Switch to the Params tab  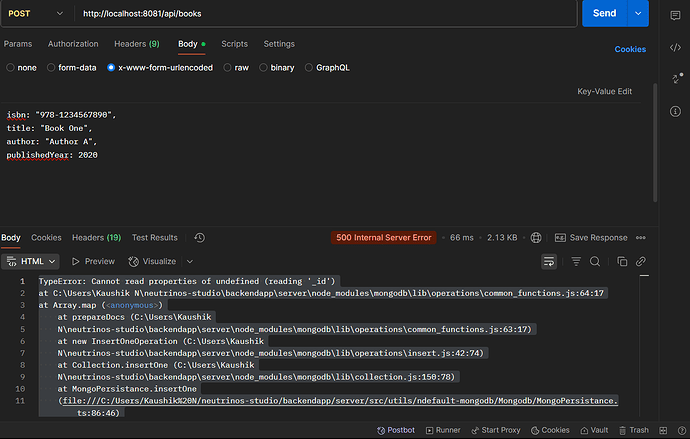tap(18, 44)
